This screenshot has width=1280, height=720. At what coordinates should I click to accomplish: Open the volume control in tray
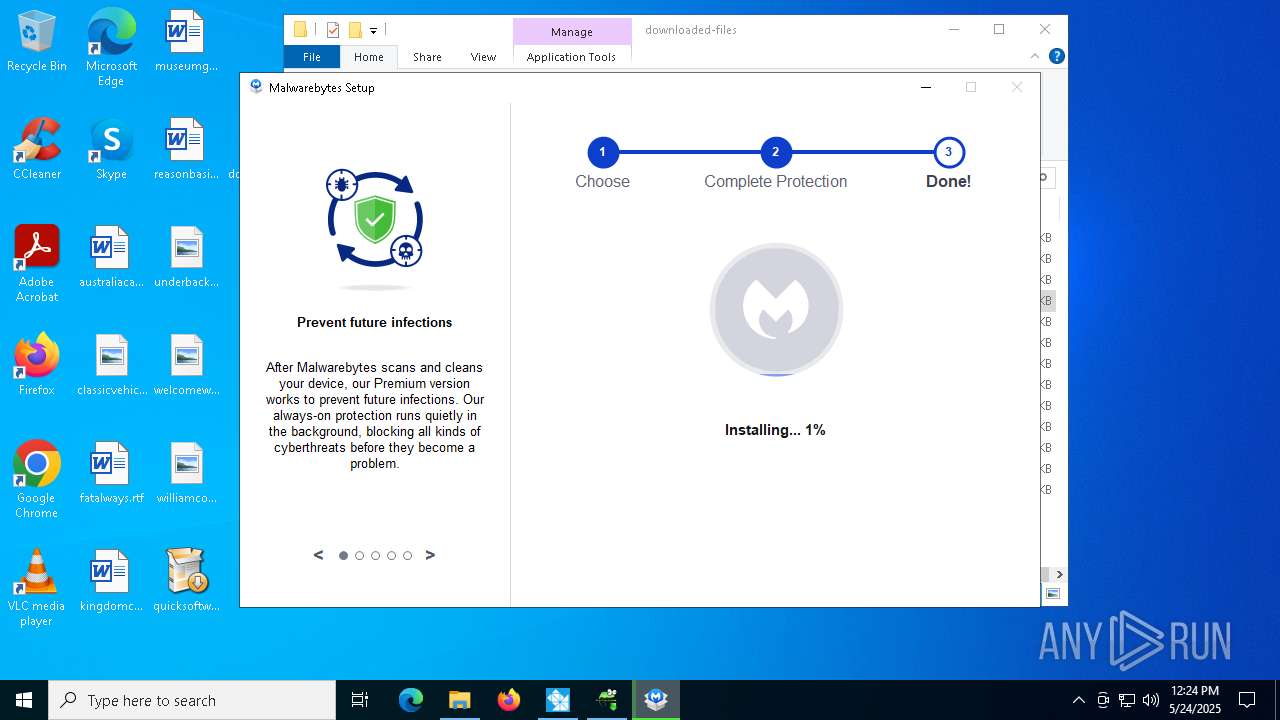1151,700
